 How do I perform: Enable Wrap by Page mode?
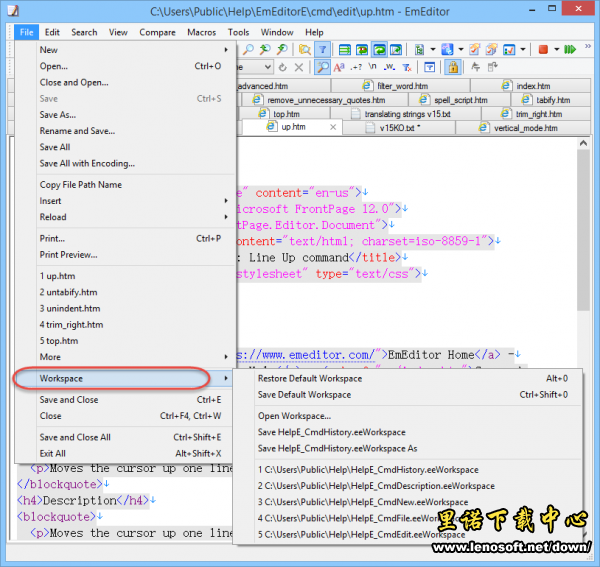coord(396,49)
